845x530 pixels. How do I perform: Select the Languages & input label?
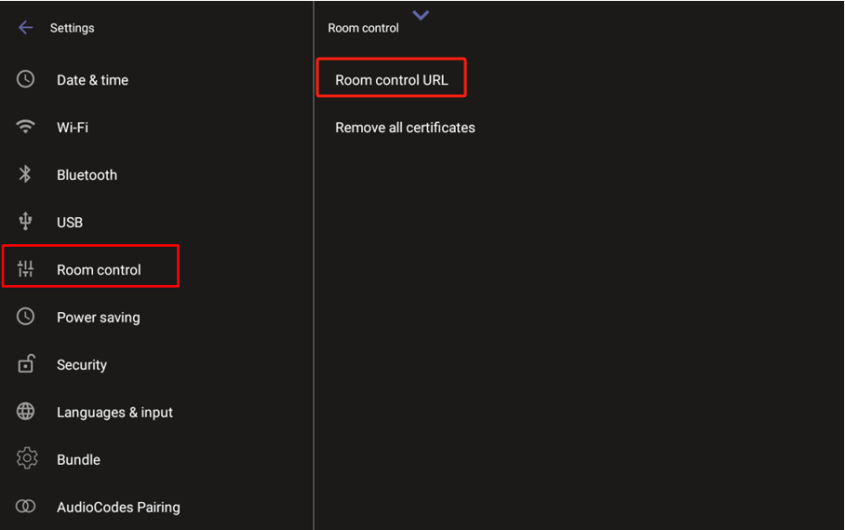tap(115, 412)
